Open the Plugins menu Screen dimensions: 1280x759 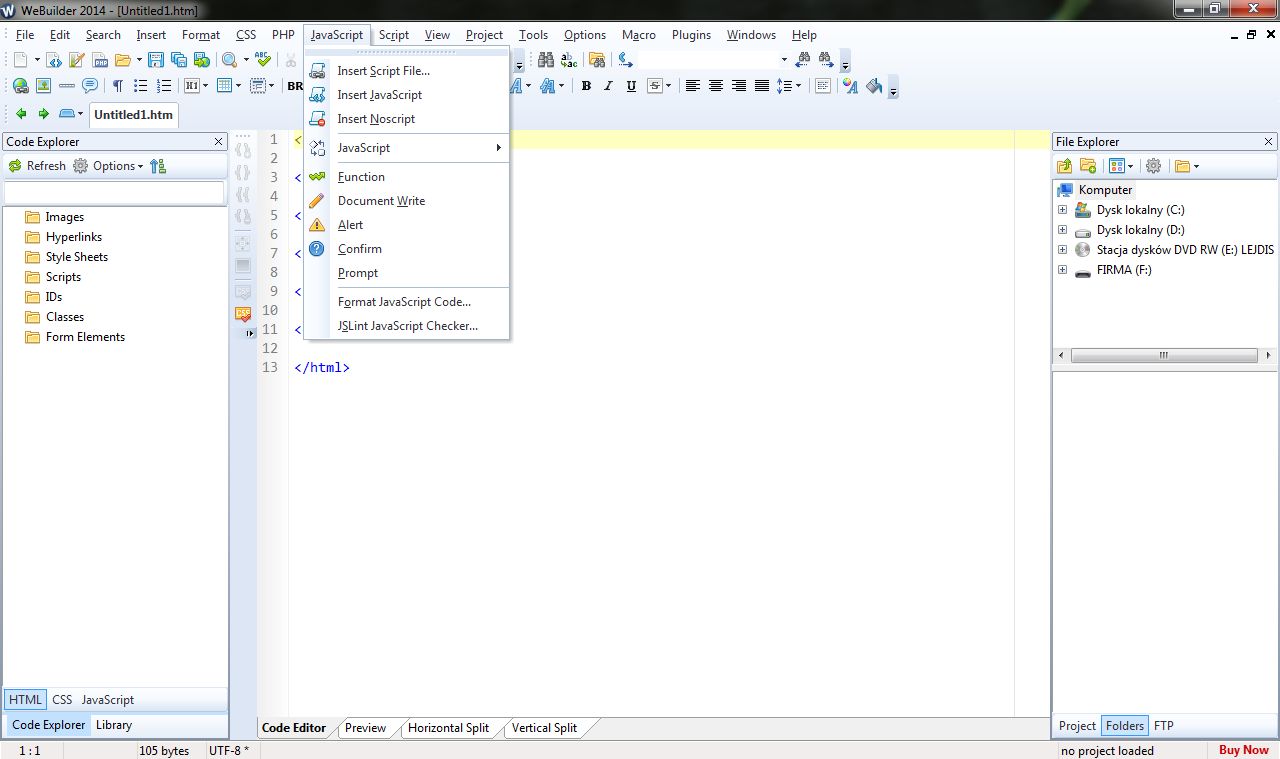(691, 35)
